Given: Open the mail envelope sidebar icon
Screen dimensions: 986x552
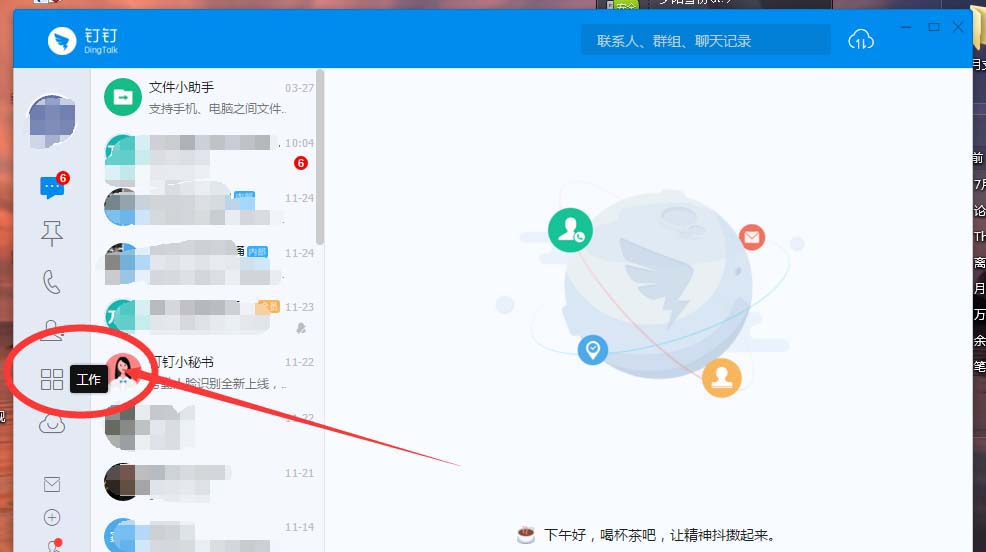Looking at the screenshot, I should pos(52,485).
